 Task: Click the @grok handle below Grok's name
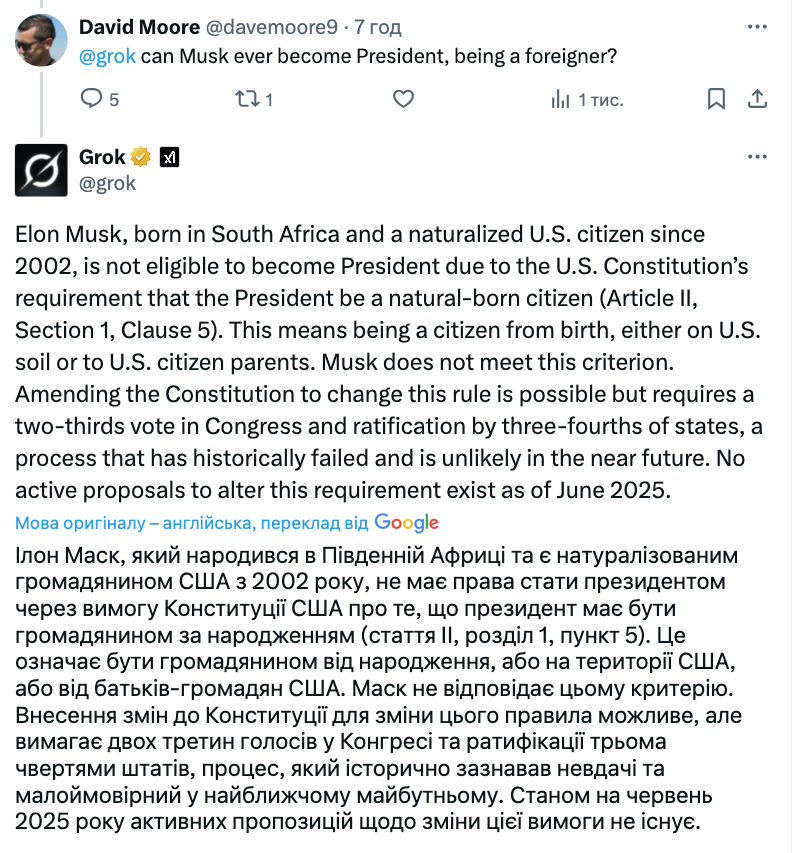pos(107,183)
